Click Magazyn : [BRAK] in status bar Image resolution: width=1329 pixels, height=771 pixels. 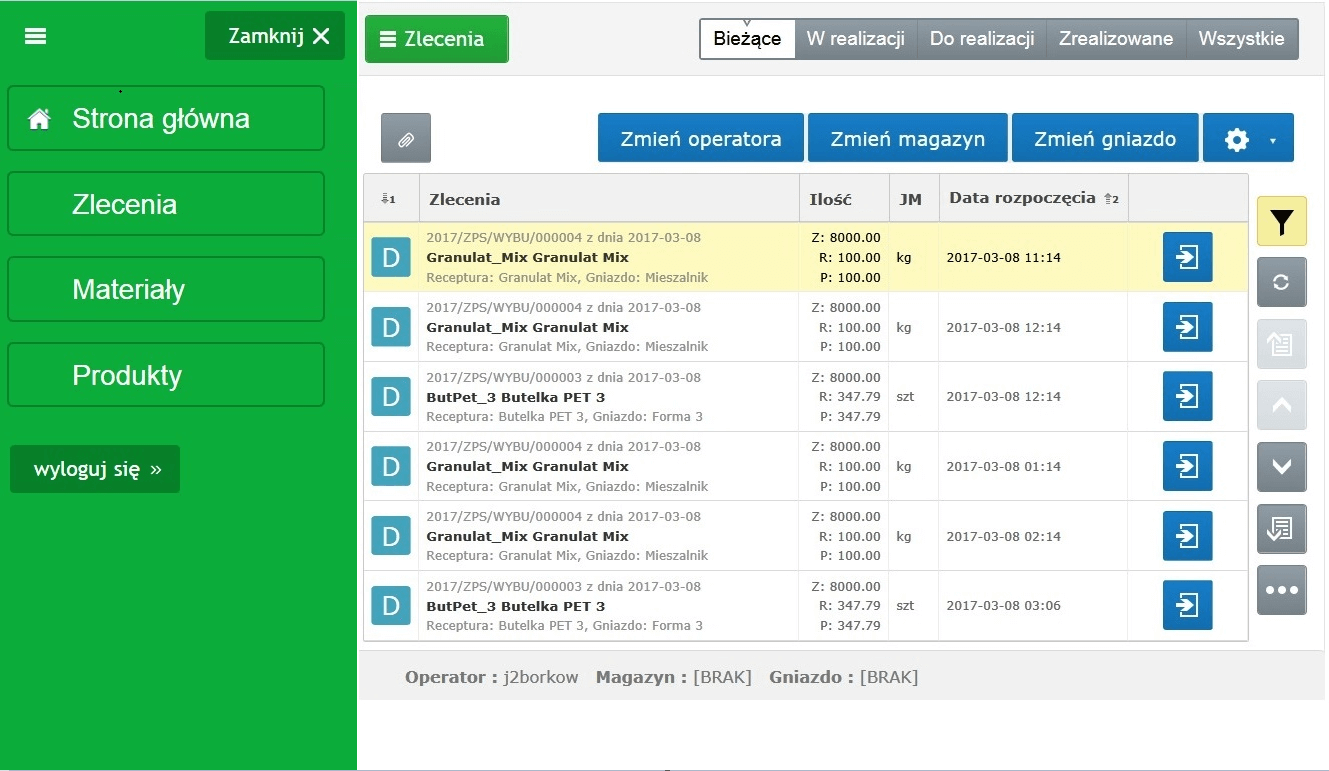tap(673, 677)
